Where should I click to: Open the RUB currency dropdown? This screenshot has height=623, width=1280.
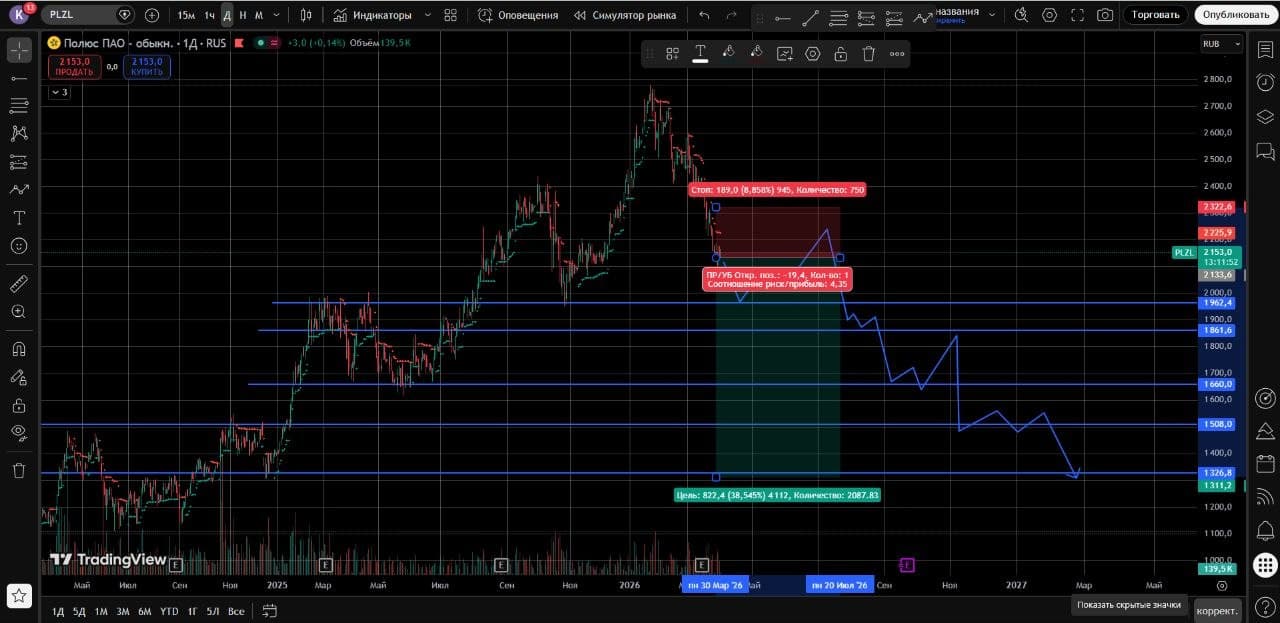pos(1221,44)
